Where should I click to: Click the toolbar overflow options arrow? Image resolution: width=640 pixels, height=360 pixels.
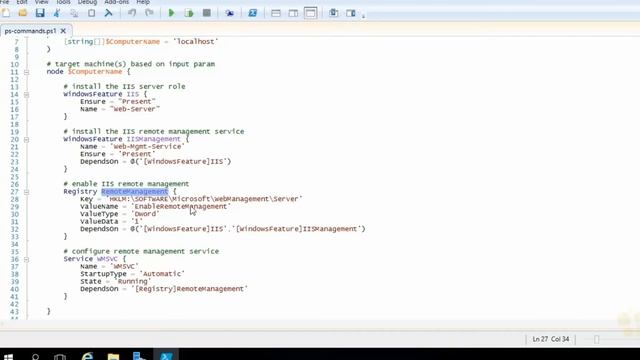363,16
